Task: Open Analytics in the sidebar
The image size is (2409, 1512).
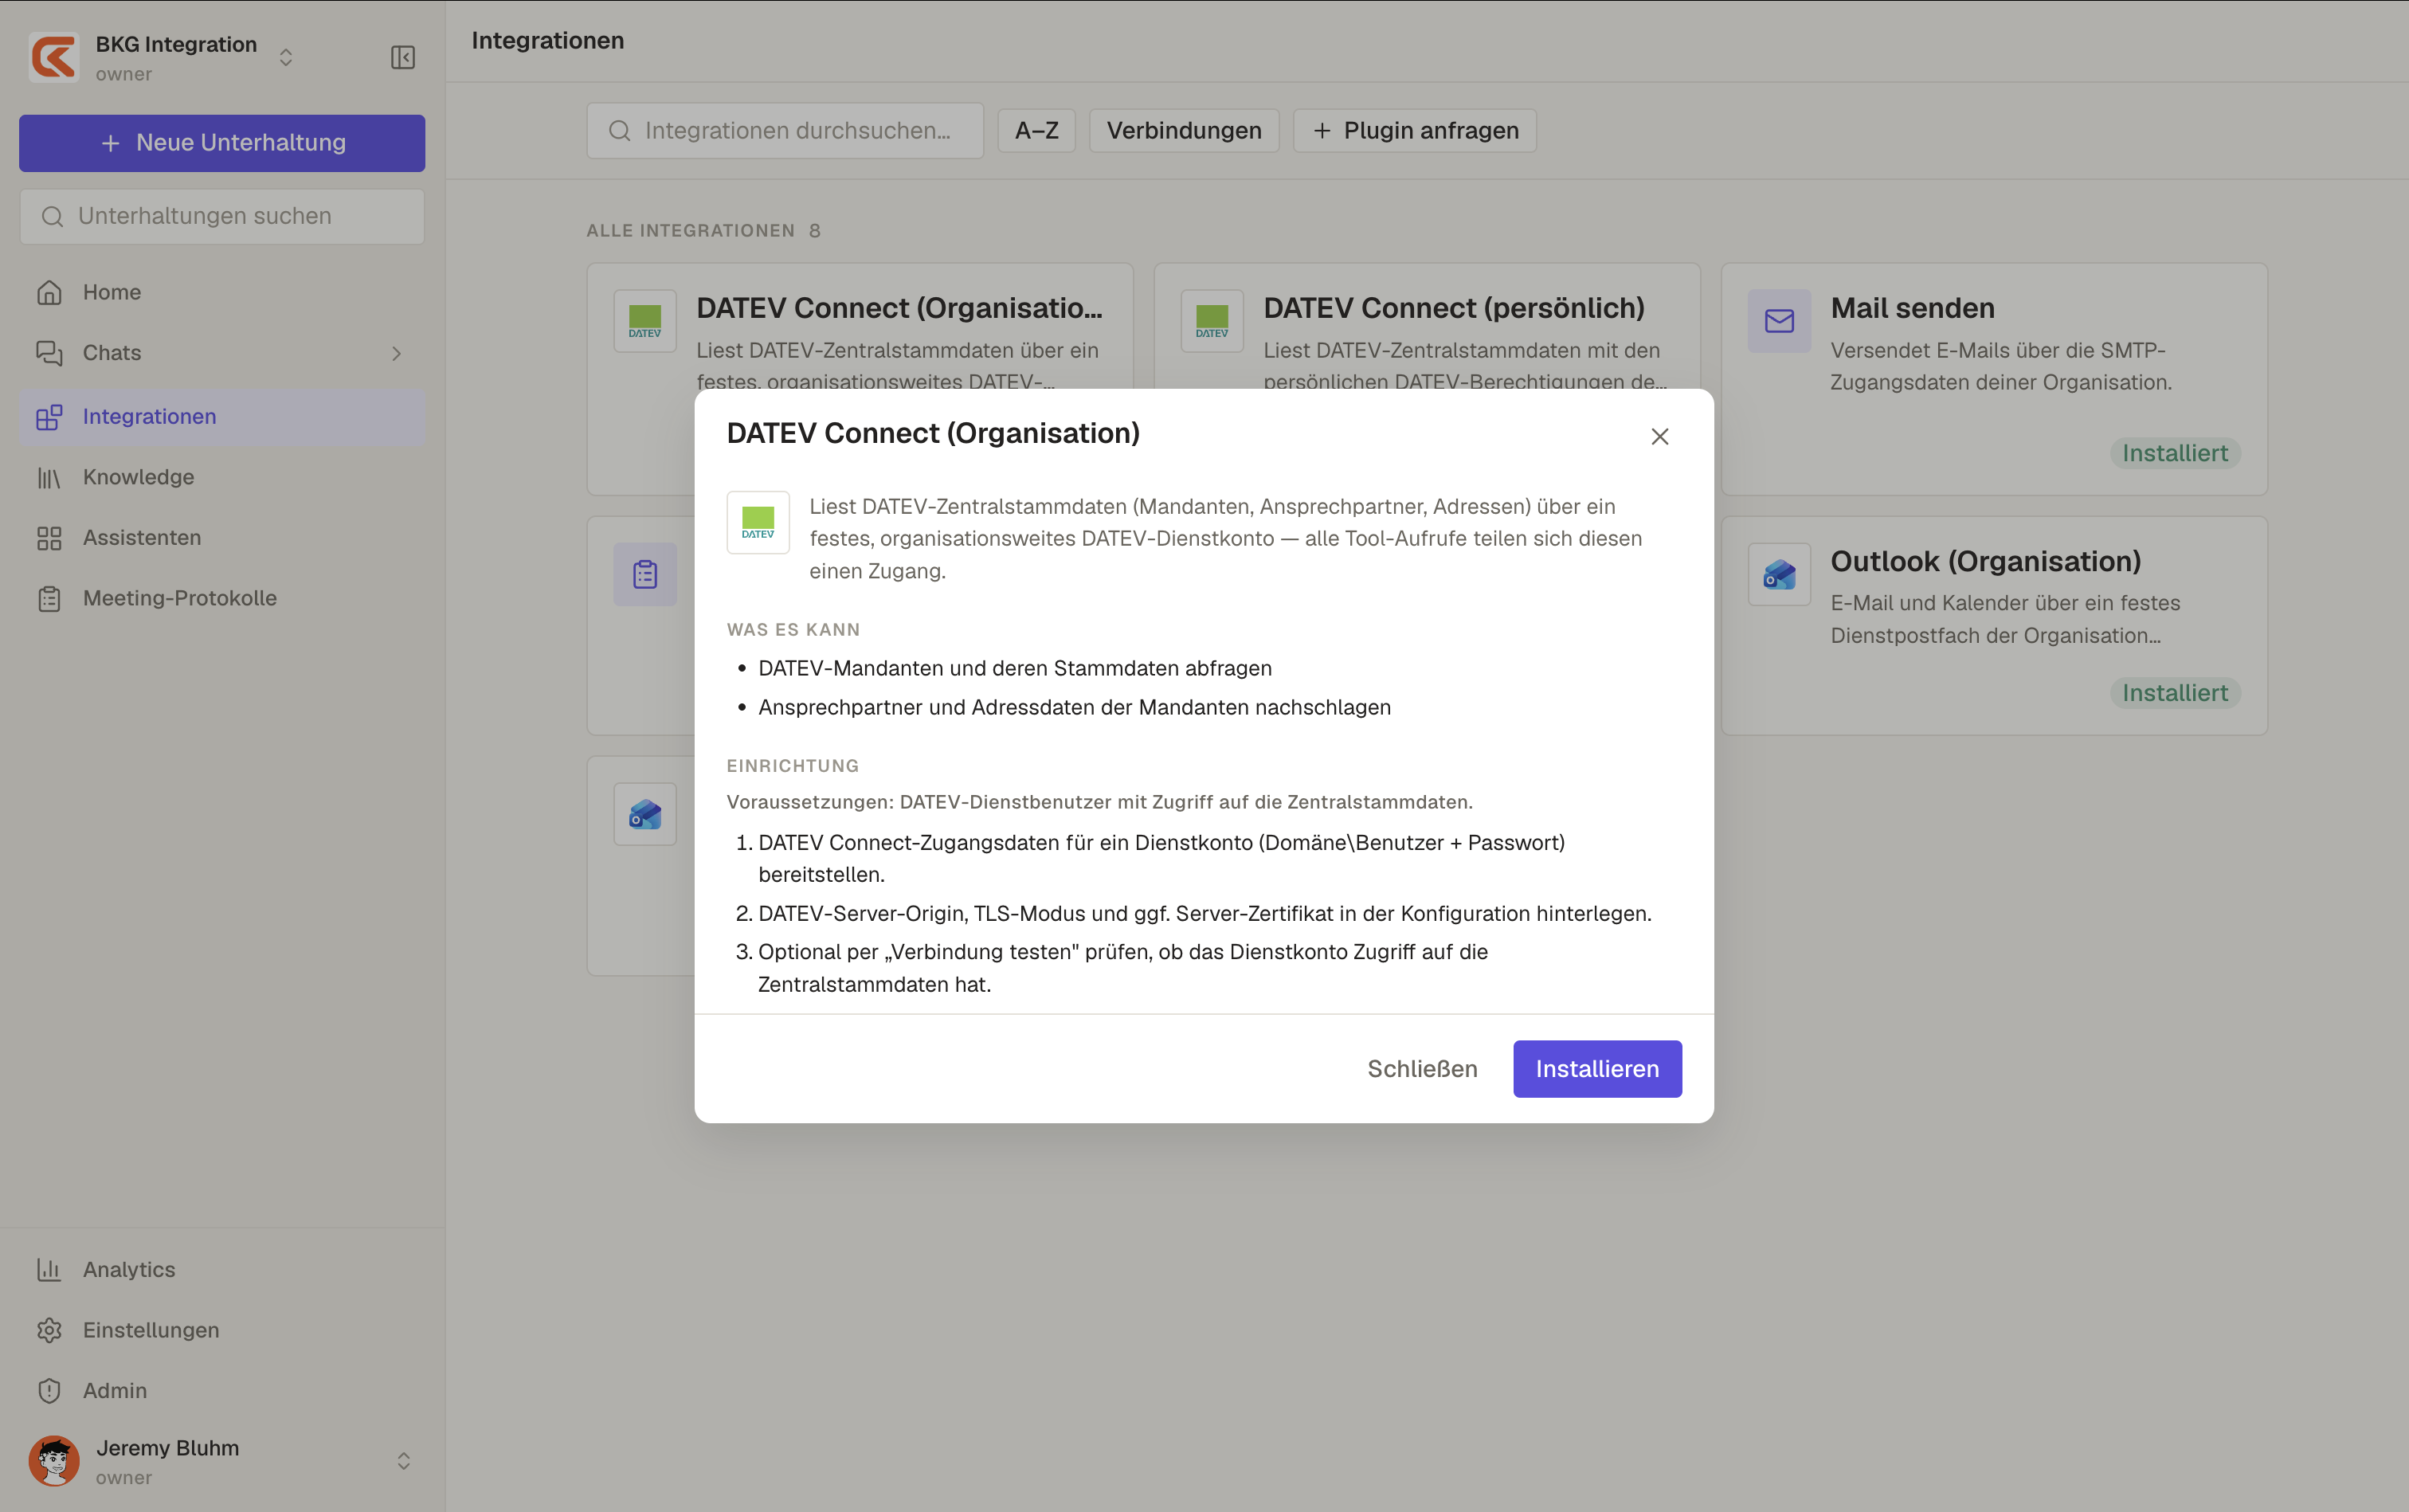Action: tap(222, 1269)
